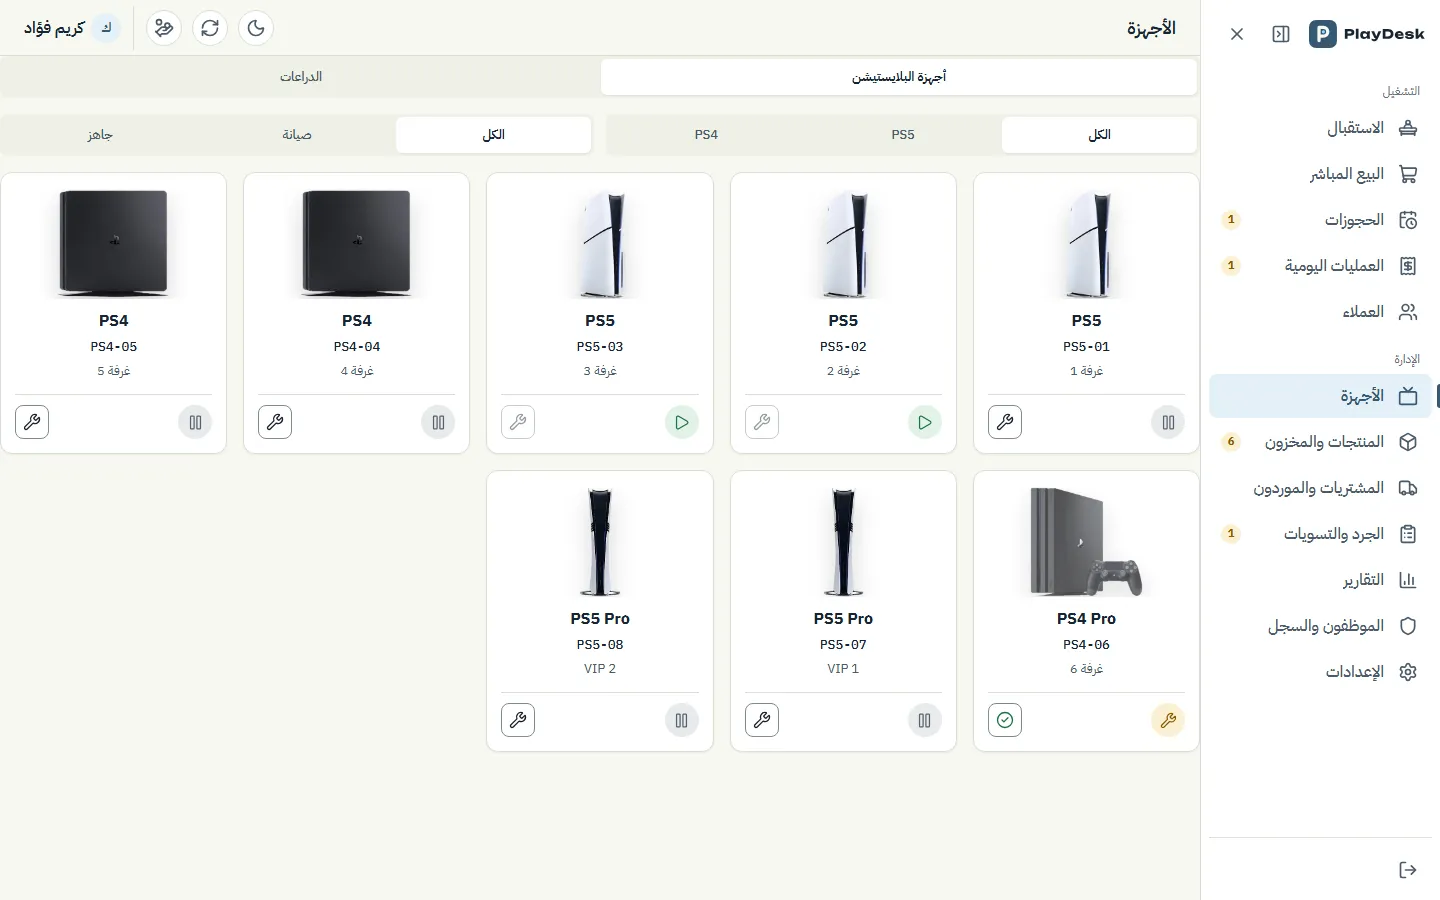The image size is (1440, 900).
Task: Open the العملاء section
Action: pyautogui.click(x=1320, y=312)
